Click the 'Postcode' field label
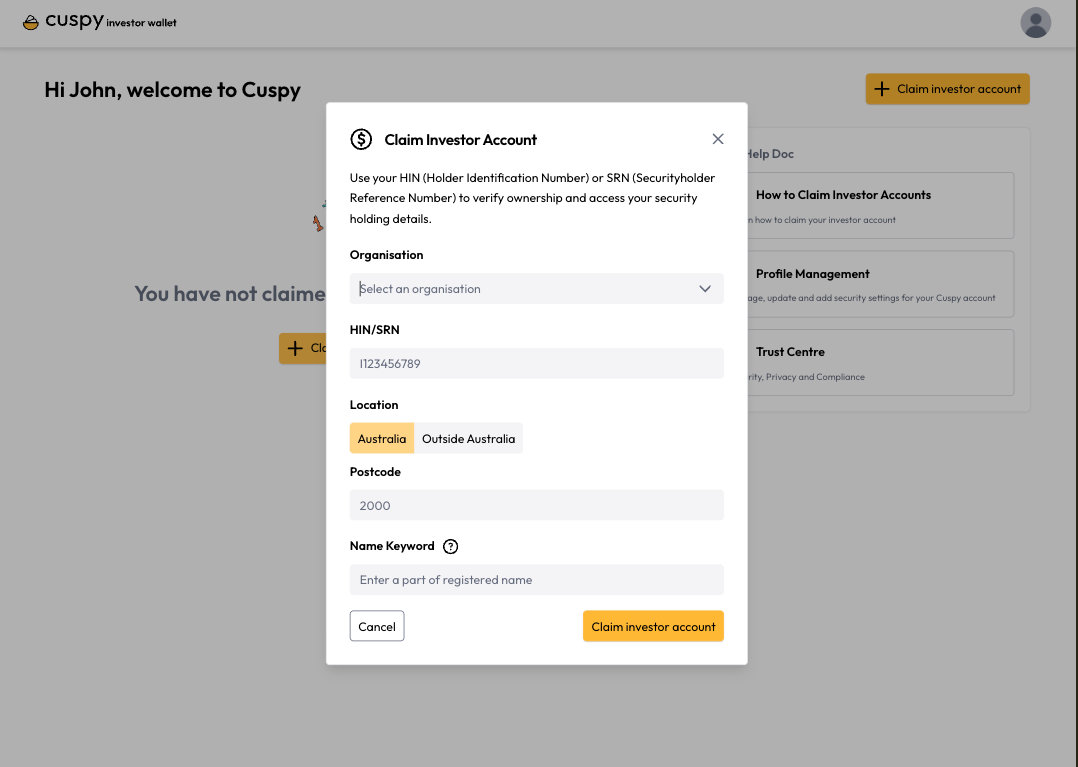This screenshot has height=767, width=1078. [375, 472]
